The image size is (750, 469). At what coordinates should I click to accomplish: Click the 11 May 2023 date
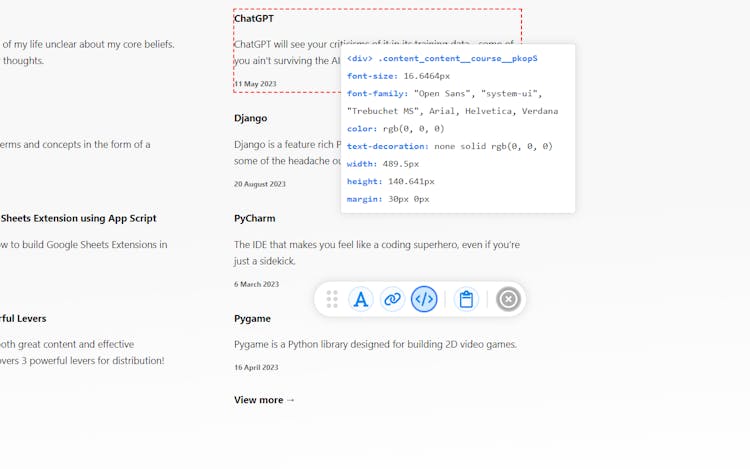[x=255, y=84]
